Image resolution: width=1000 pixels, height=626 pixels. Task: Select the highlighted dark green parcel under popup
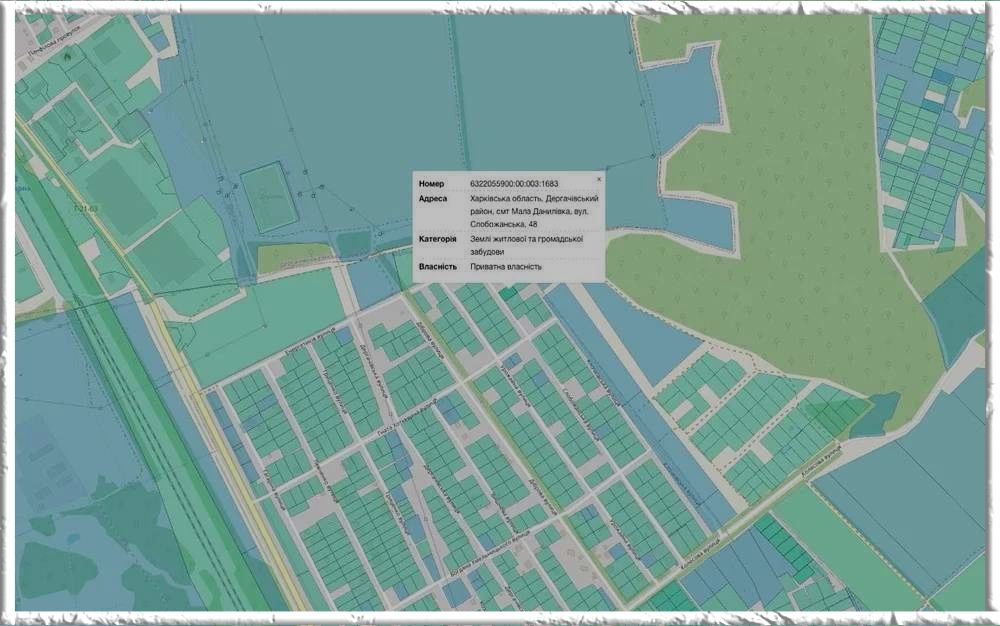[510, 293]
